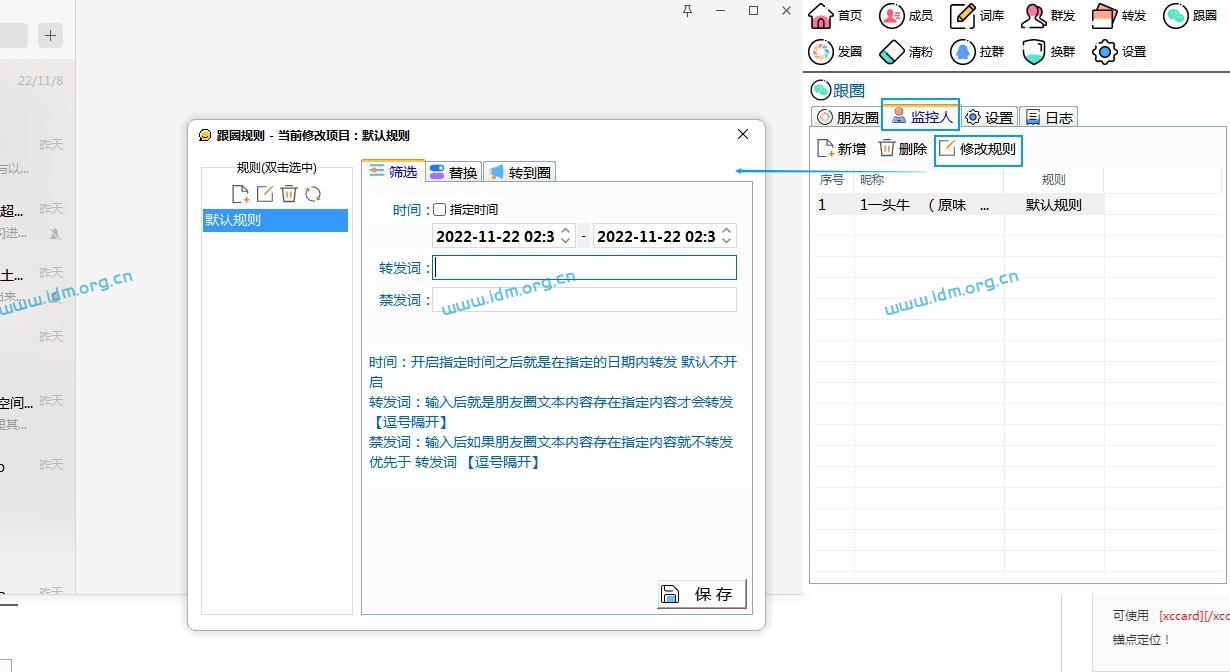
Task: Click the 序号 column header
Action: click(x=832, y=180)
